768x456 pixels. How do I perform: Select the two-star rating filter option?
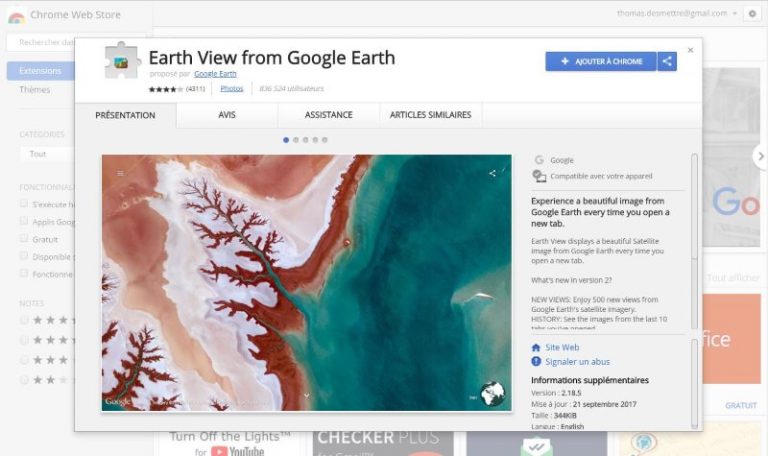click(25, 380)
